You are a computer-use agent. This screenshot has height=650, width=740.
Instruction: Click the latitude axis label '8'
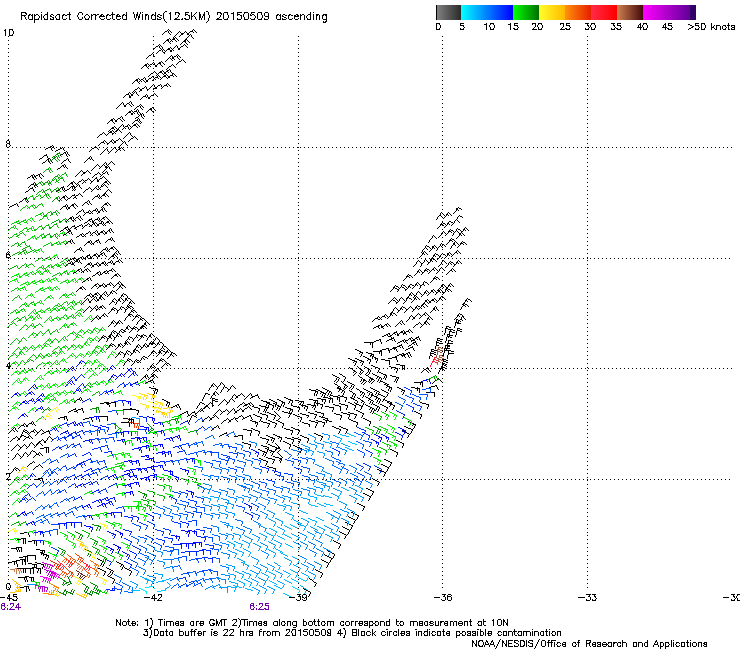[x=8, y=144]
